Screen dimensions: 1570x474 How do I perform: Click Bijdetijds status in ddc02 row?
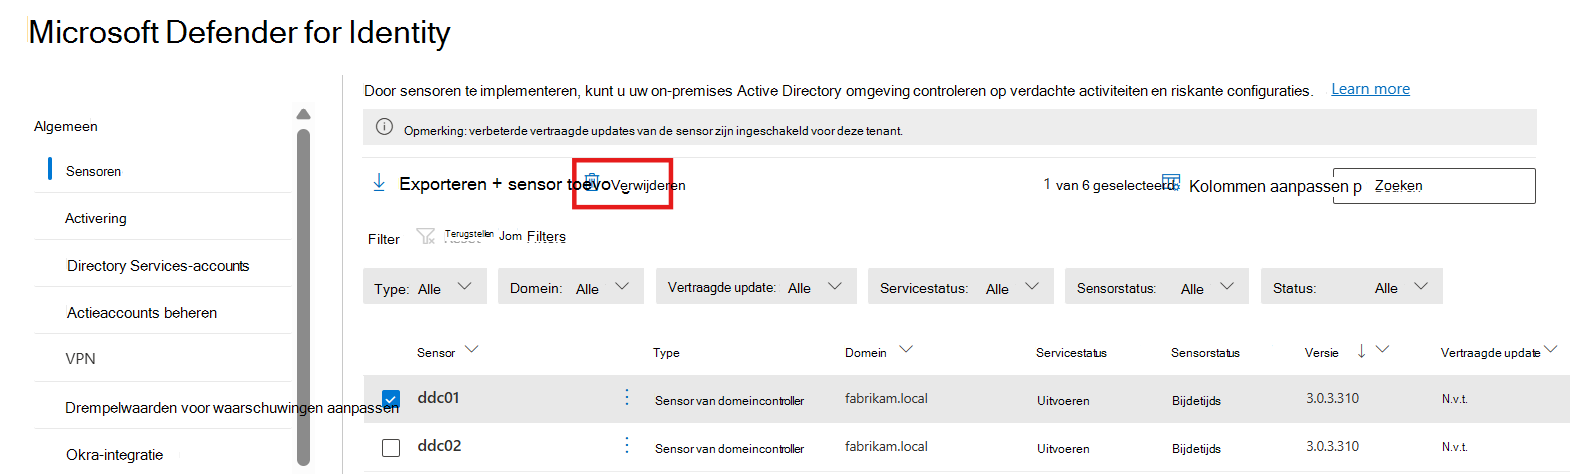tap(1196, 449)
